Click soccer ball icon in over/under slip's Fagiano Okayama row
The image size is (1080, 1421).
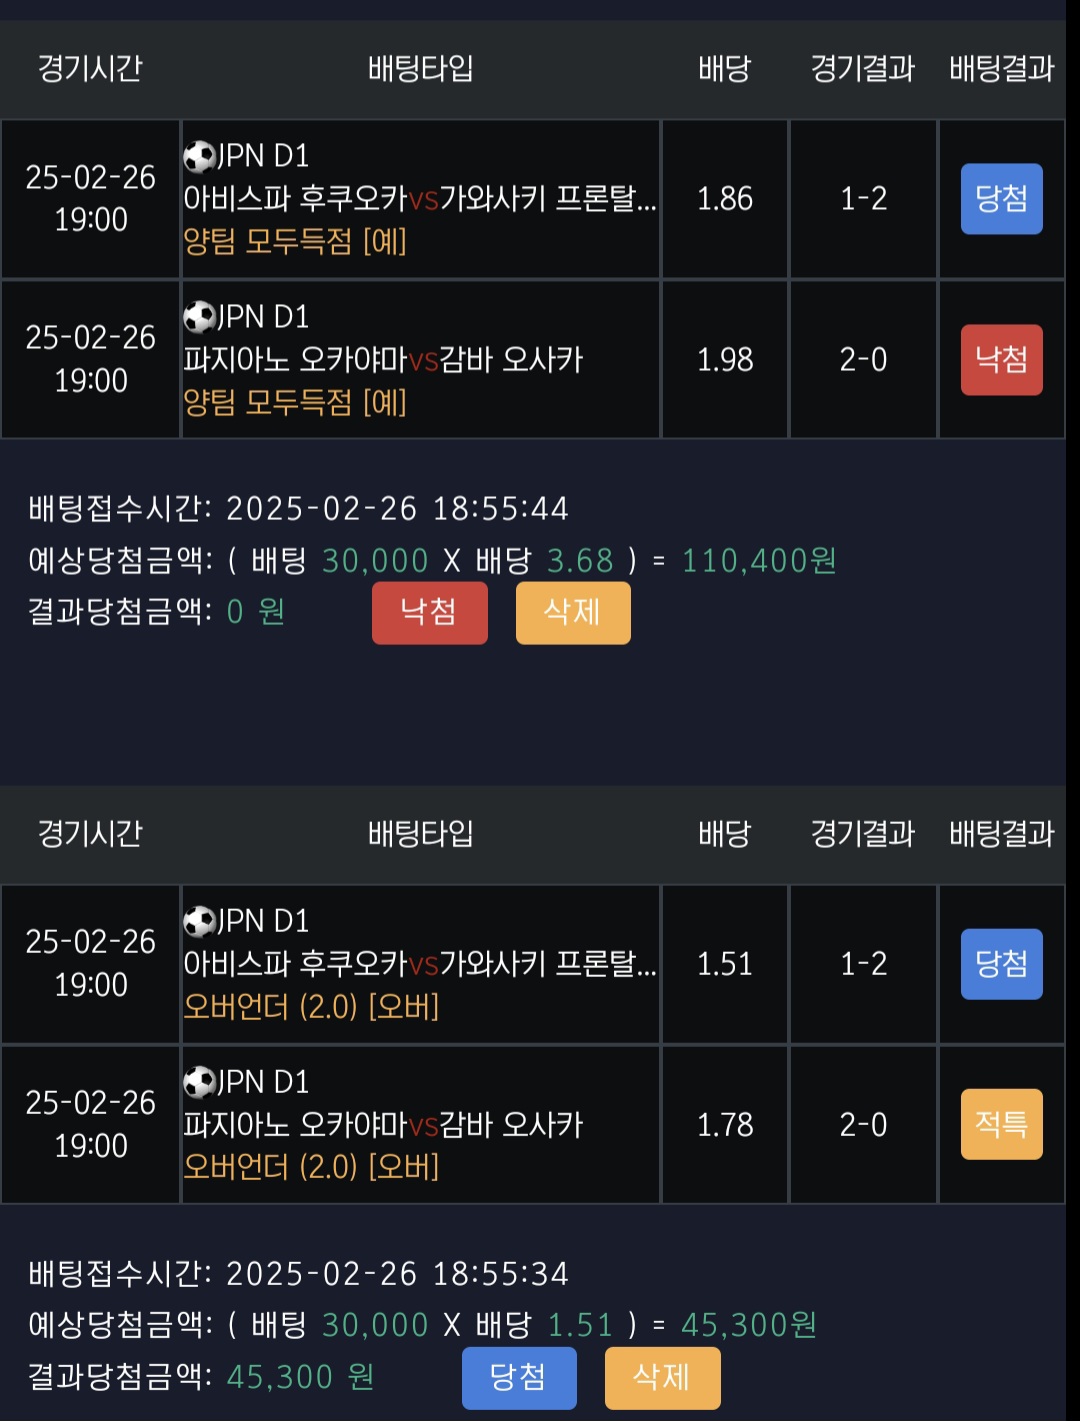tap(200, 1083)
